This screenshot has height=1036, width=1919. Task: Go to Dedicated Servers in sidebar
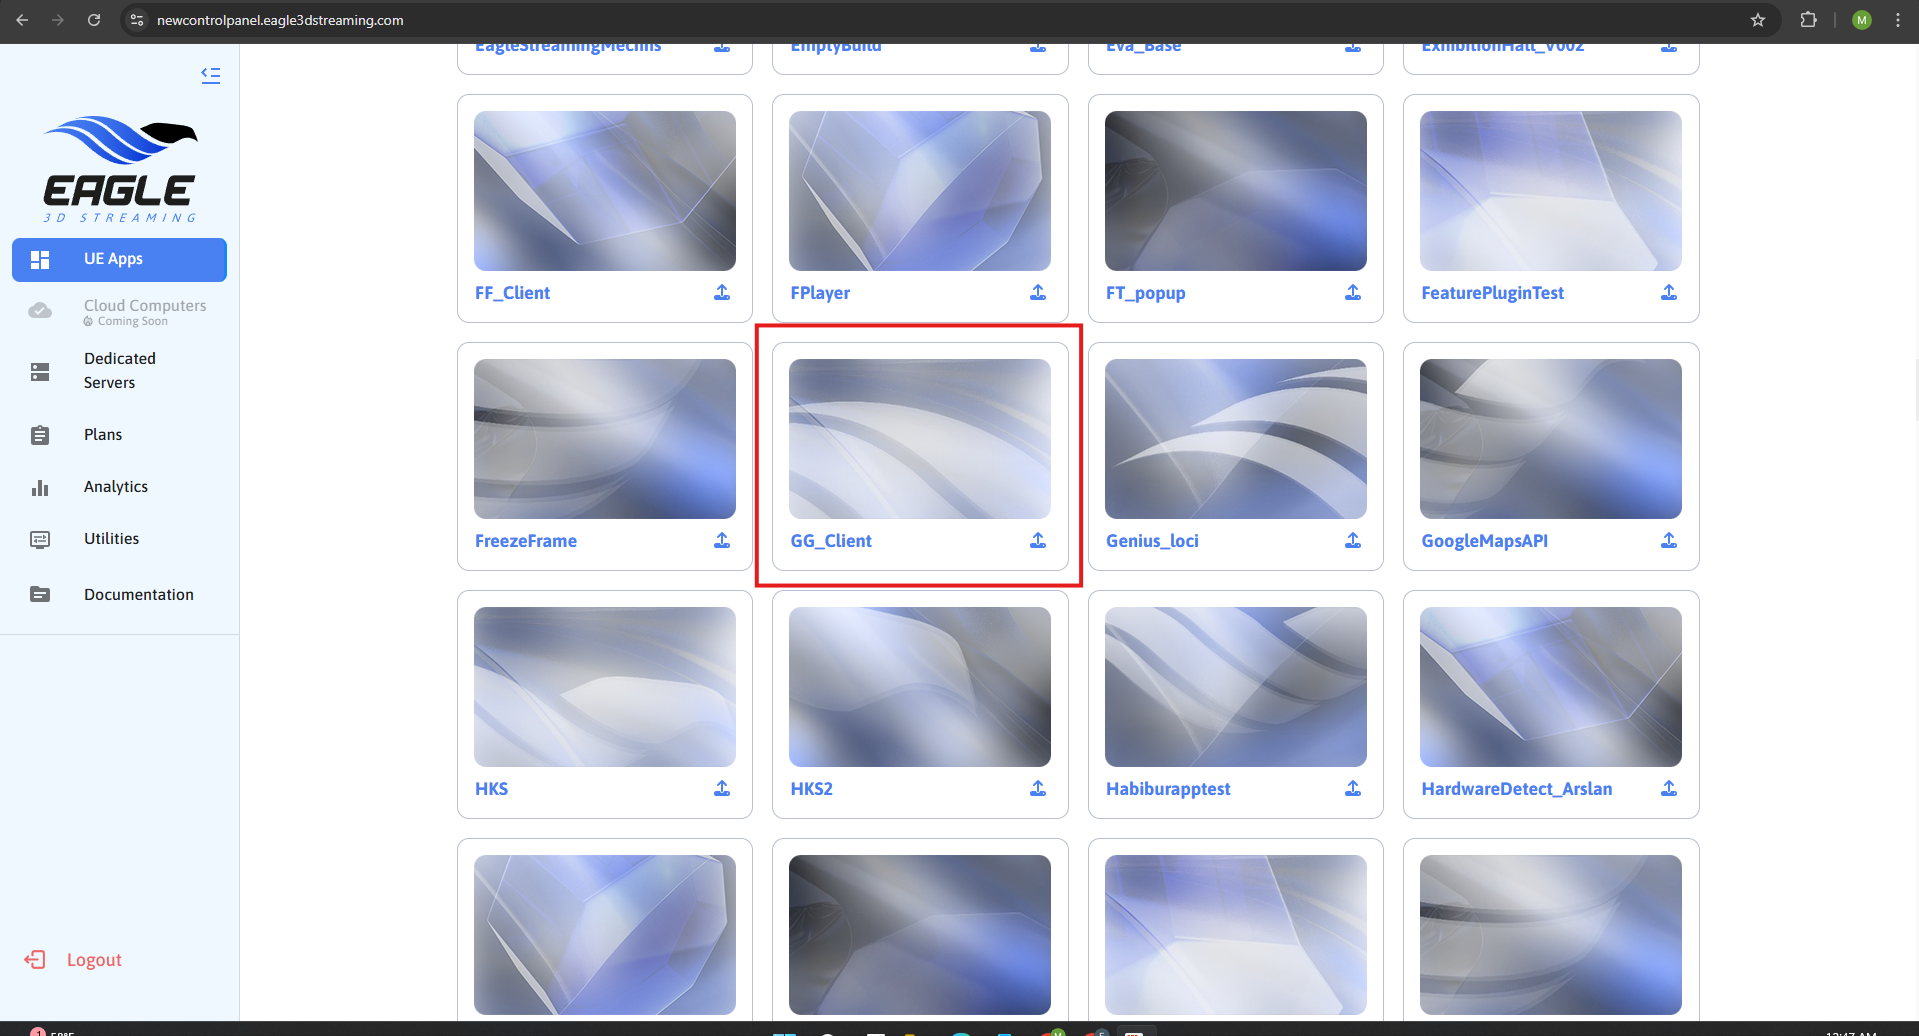(x=119, y=370)
